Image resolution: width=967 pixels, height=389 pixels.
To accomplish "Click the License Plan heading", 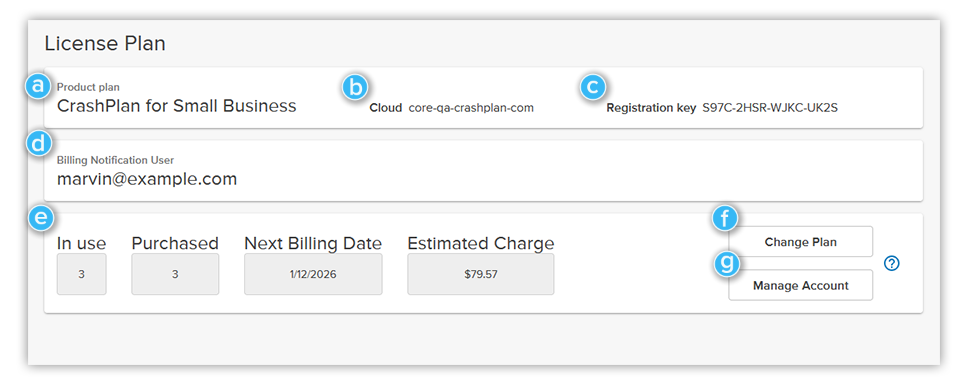I will [x=105, y=44].
